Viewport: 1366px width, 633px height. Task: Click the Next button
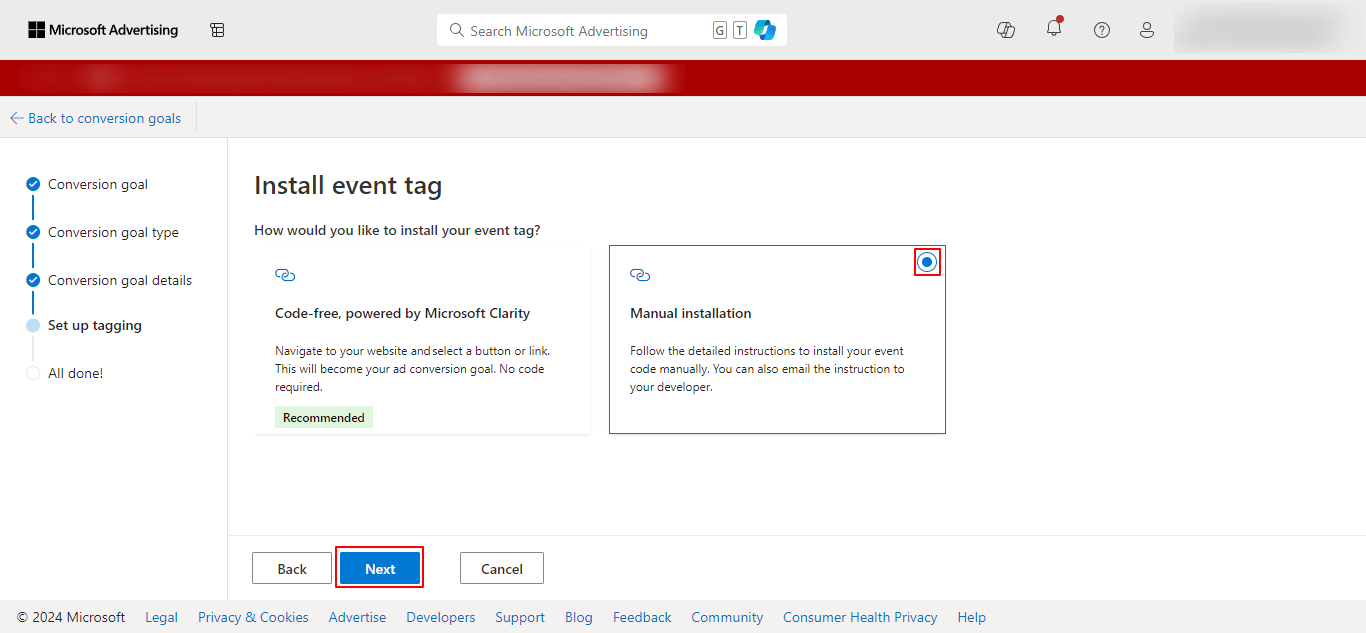[380, 568]
